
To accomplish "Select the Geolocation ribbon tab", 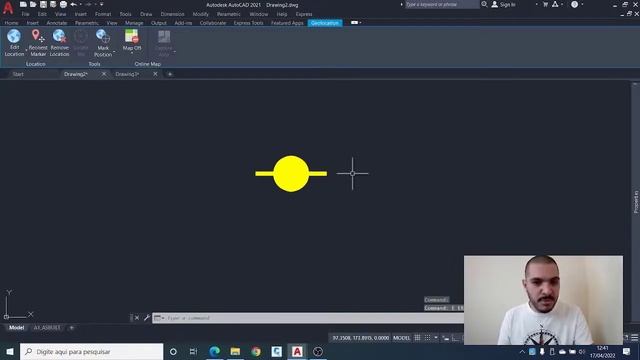I will [325, 23].
